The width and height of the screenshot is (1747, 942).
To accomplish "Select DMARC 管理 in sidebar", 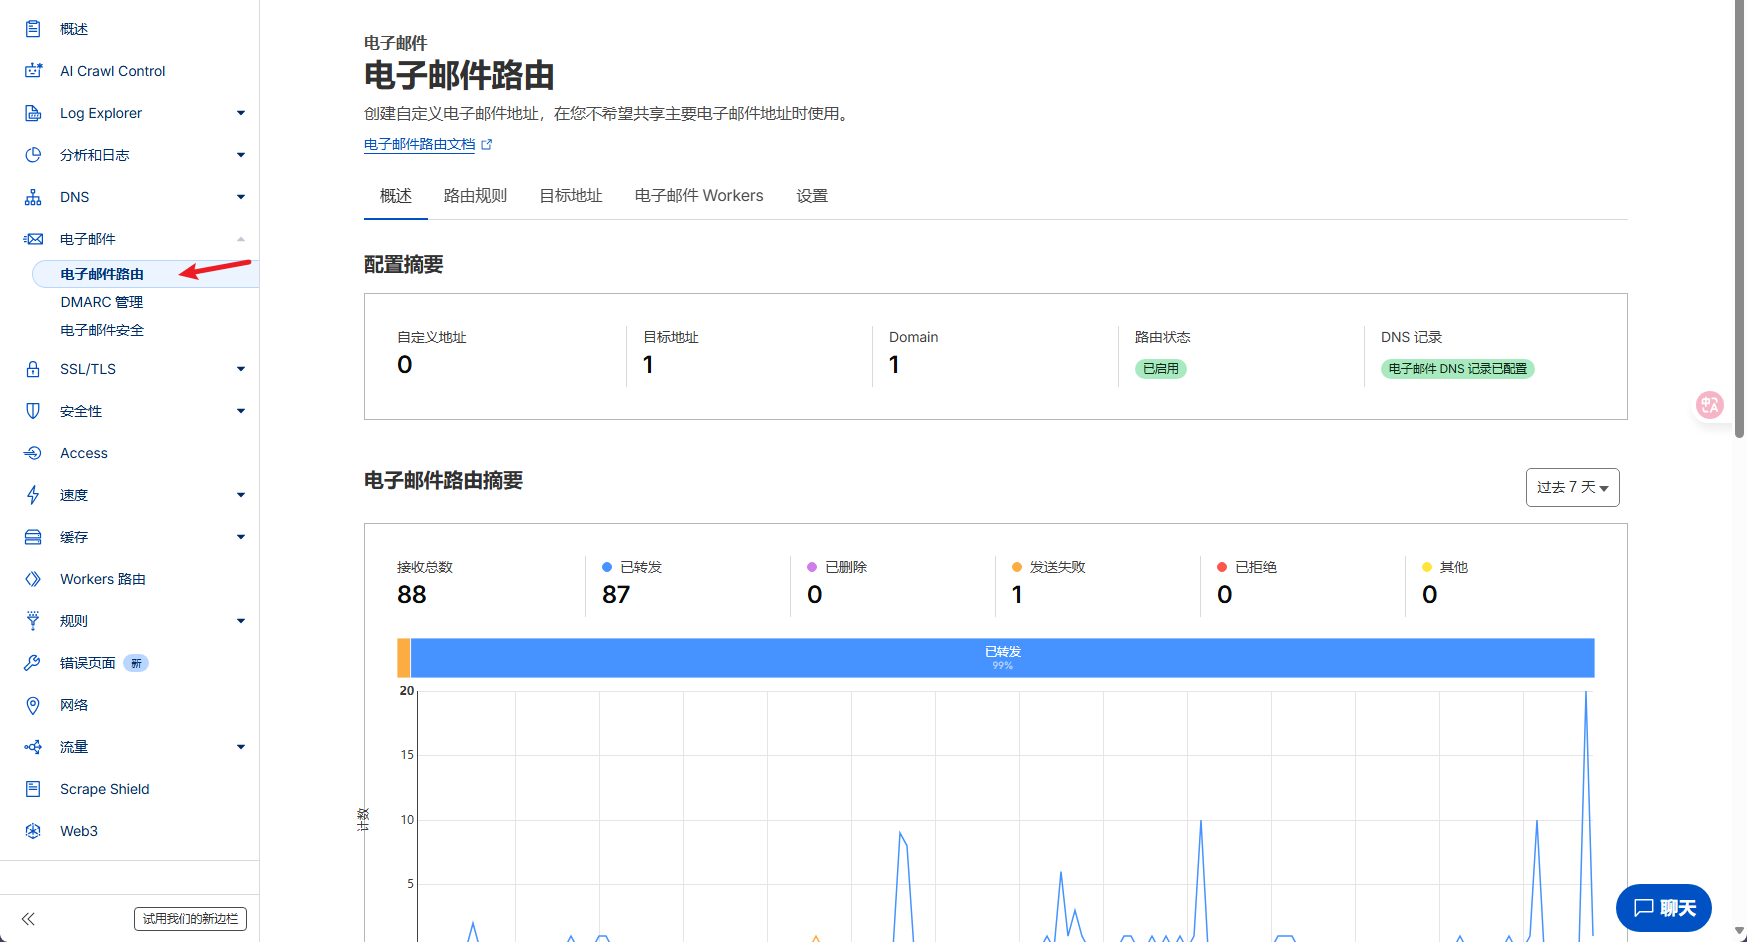I will (102, 302).
